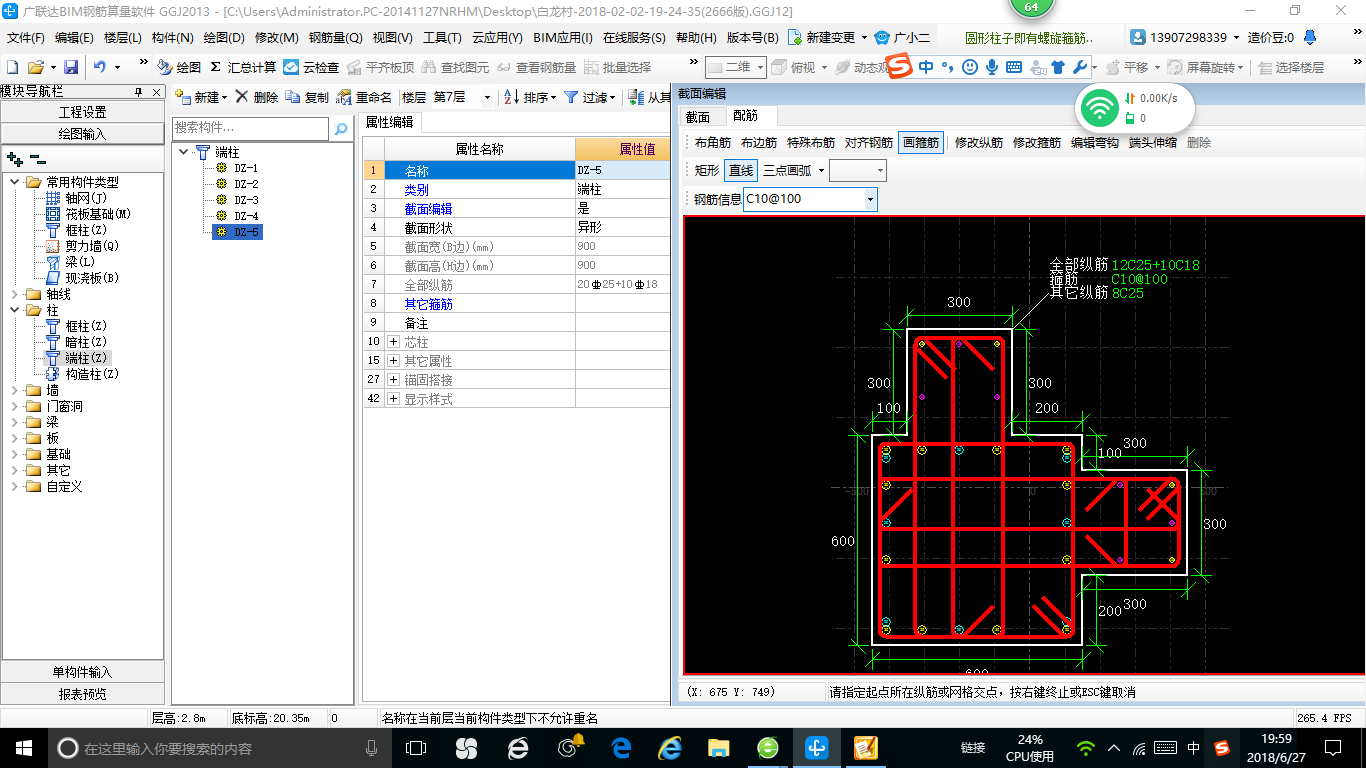Expand 其它属性 property group

[x=393, y=361]
